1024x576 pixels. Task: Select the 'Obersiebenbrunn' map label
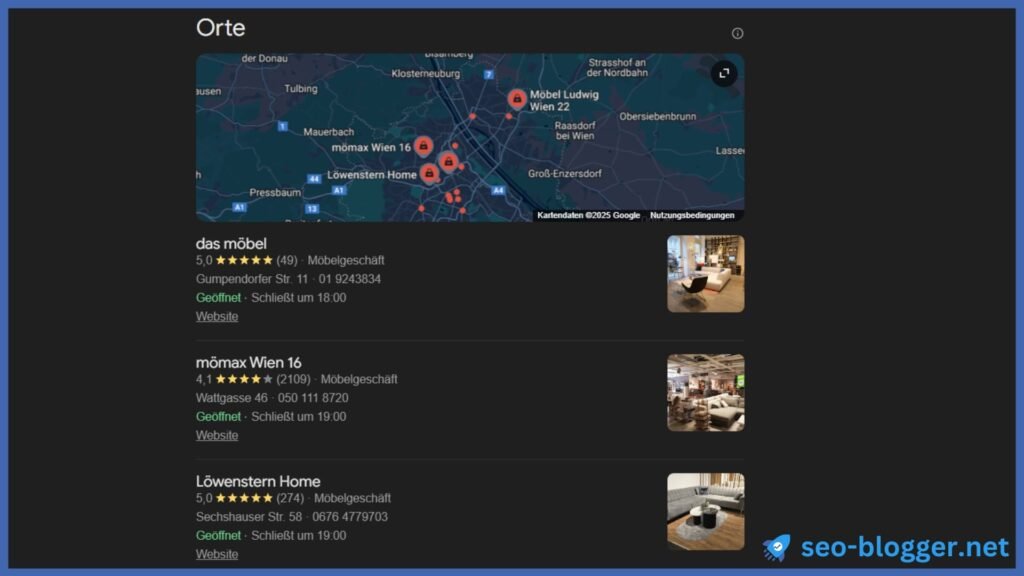tap(658, 116)
